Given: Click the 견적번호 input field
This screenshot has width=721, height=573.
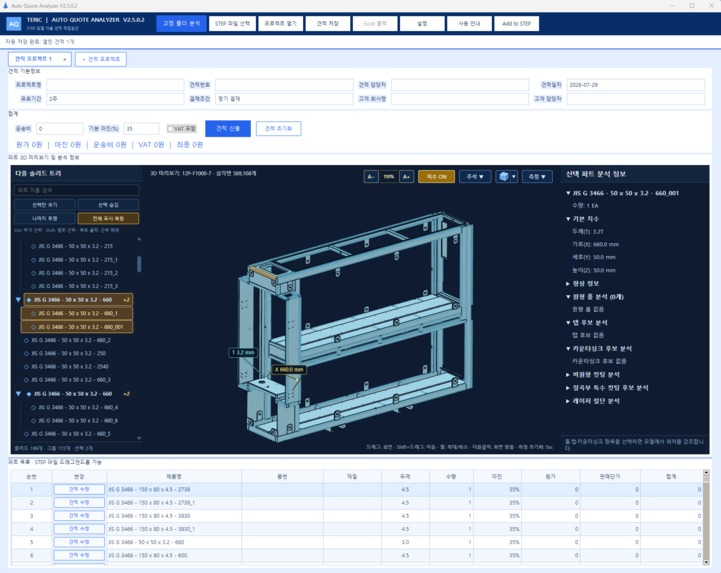Looking at the screenshot, I should click(x=284, y=85).
